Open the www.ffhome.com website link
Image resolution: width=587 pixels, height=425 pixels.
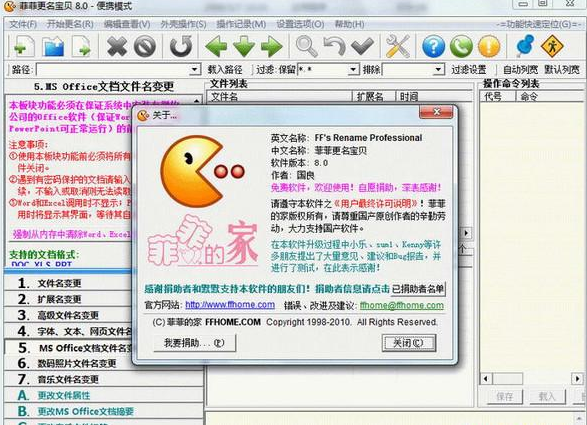230,305
